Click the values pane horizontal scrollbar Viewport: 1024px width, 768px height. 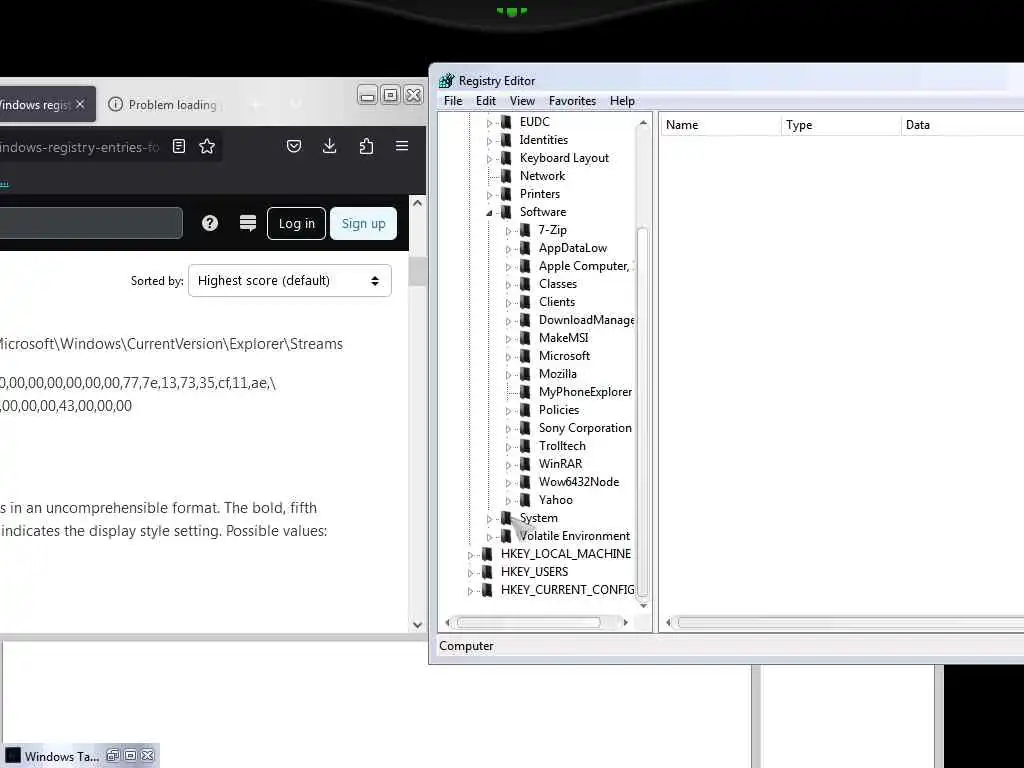pos(851,622)
